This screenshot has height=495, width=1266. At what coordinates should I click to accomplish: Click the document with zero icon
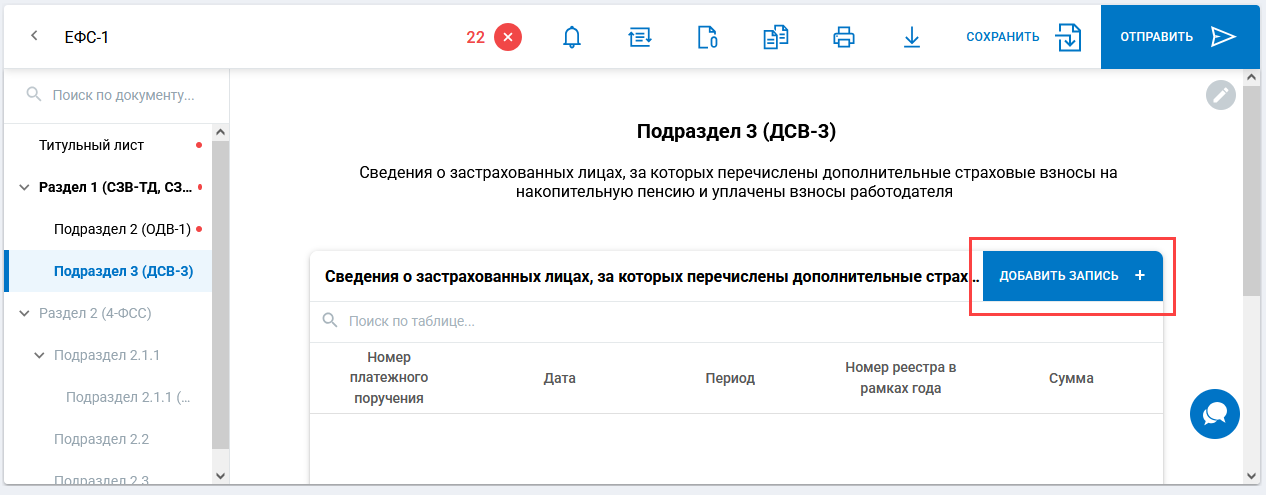(707, 37)
